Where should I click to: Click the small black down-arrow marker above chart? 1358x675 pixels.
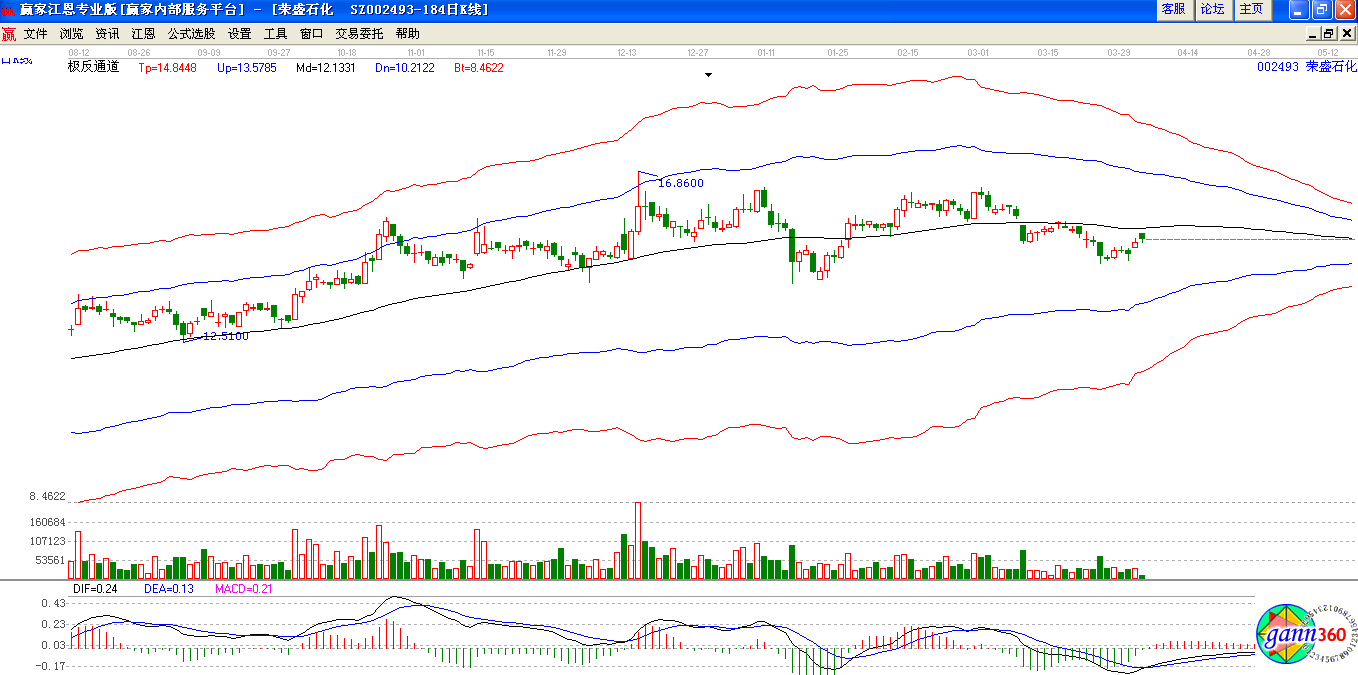point(708,75)
